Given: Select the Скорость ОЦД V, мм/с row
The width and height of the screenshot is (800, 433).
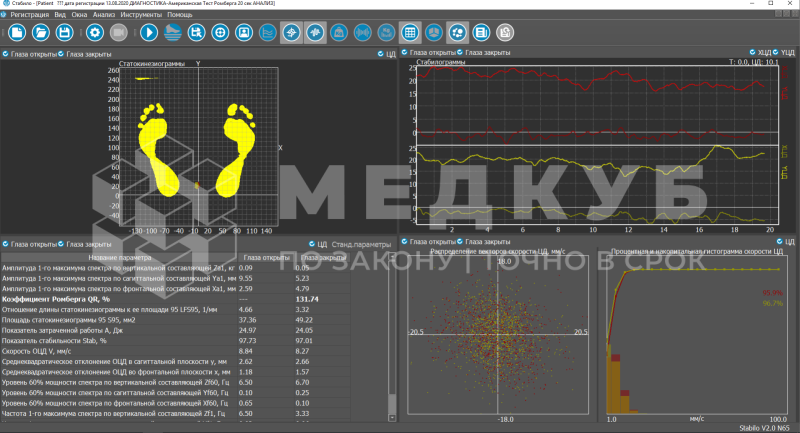Looking at the screenshot, I should (x=176, y=351).
